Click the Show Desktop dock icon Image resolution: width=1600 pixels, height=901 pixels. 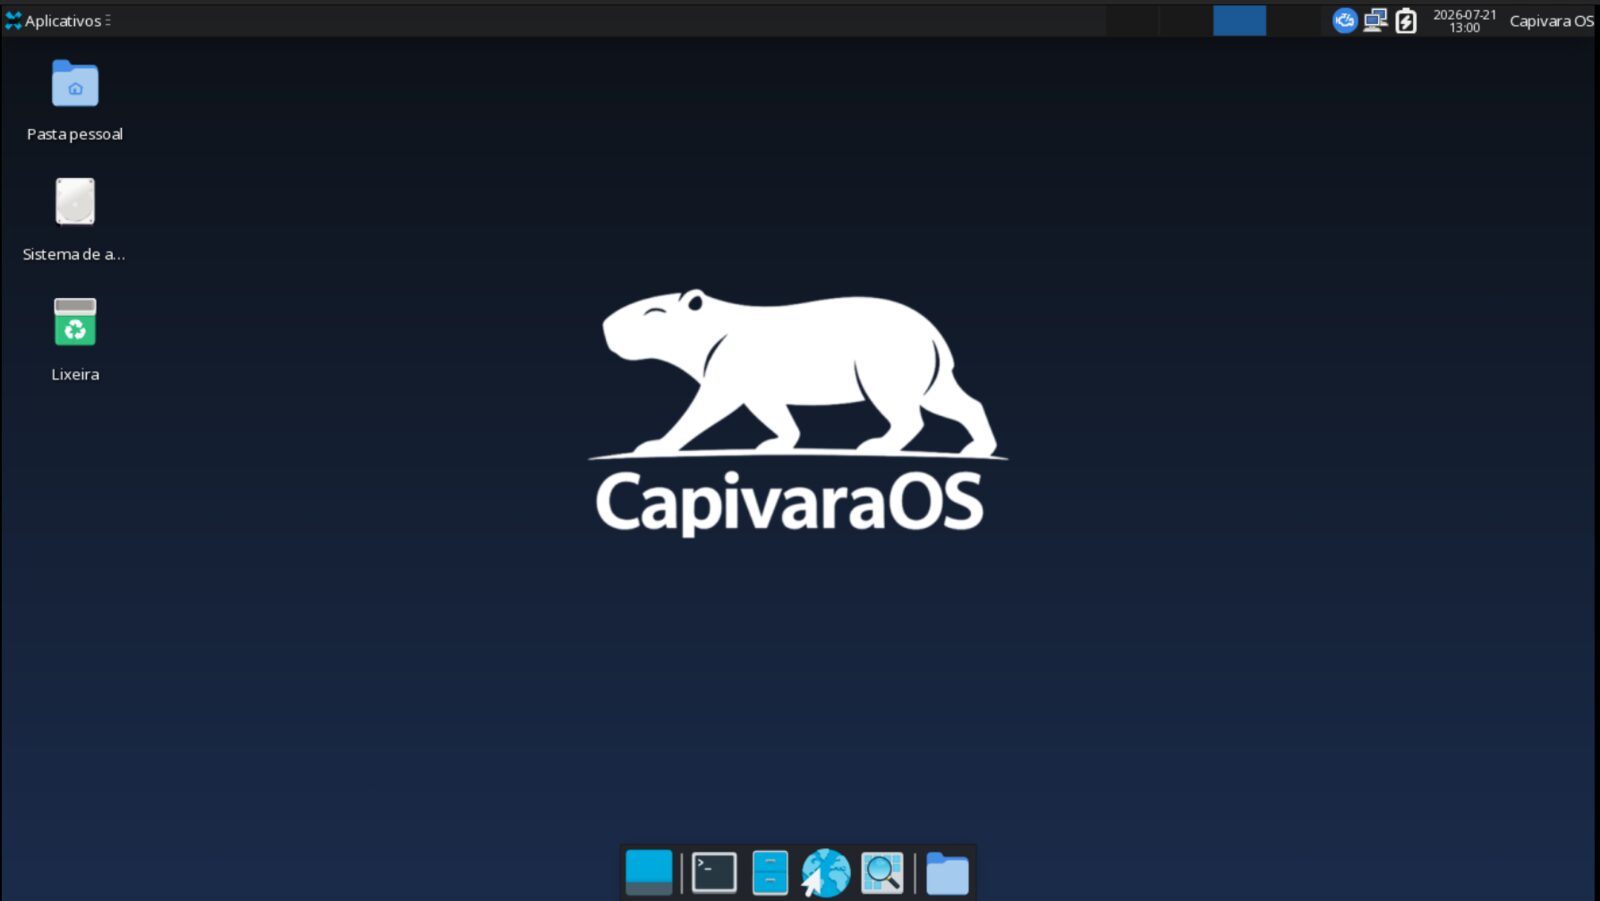tap(649, 872)
